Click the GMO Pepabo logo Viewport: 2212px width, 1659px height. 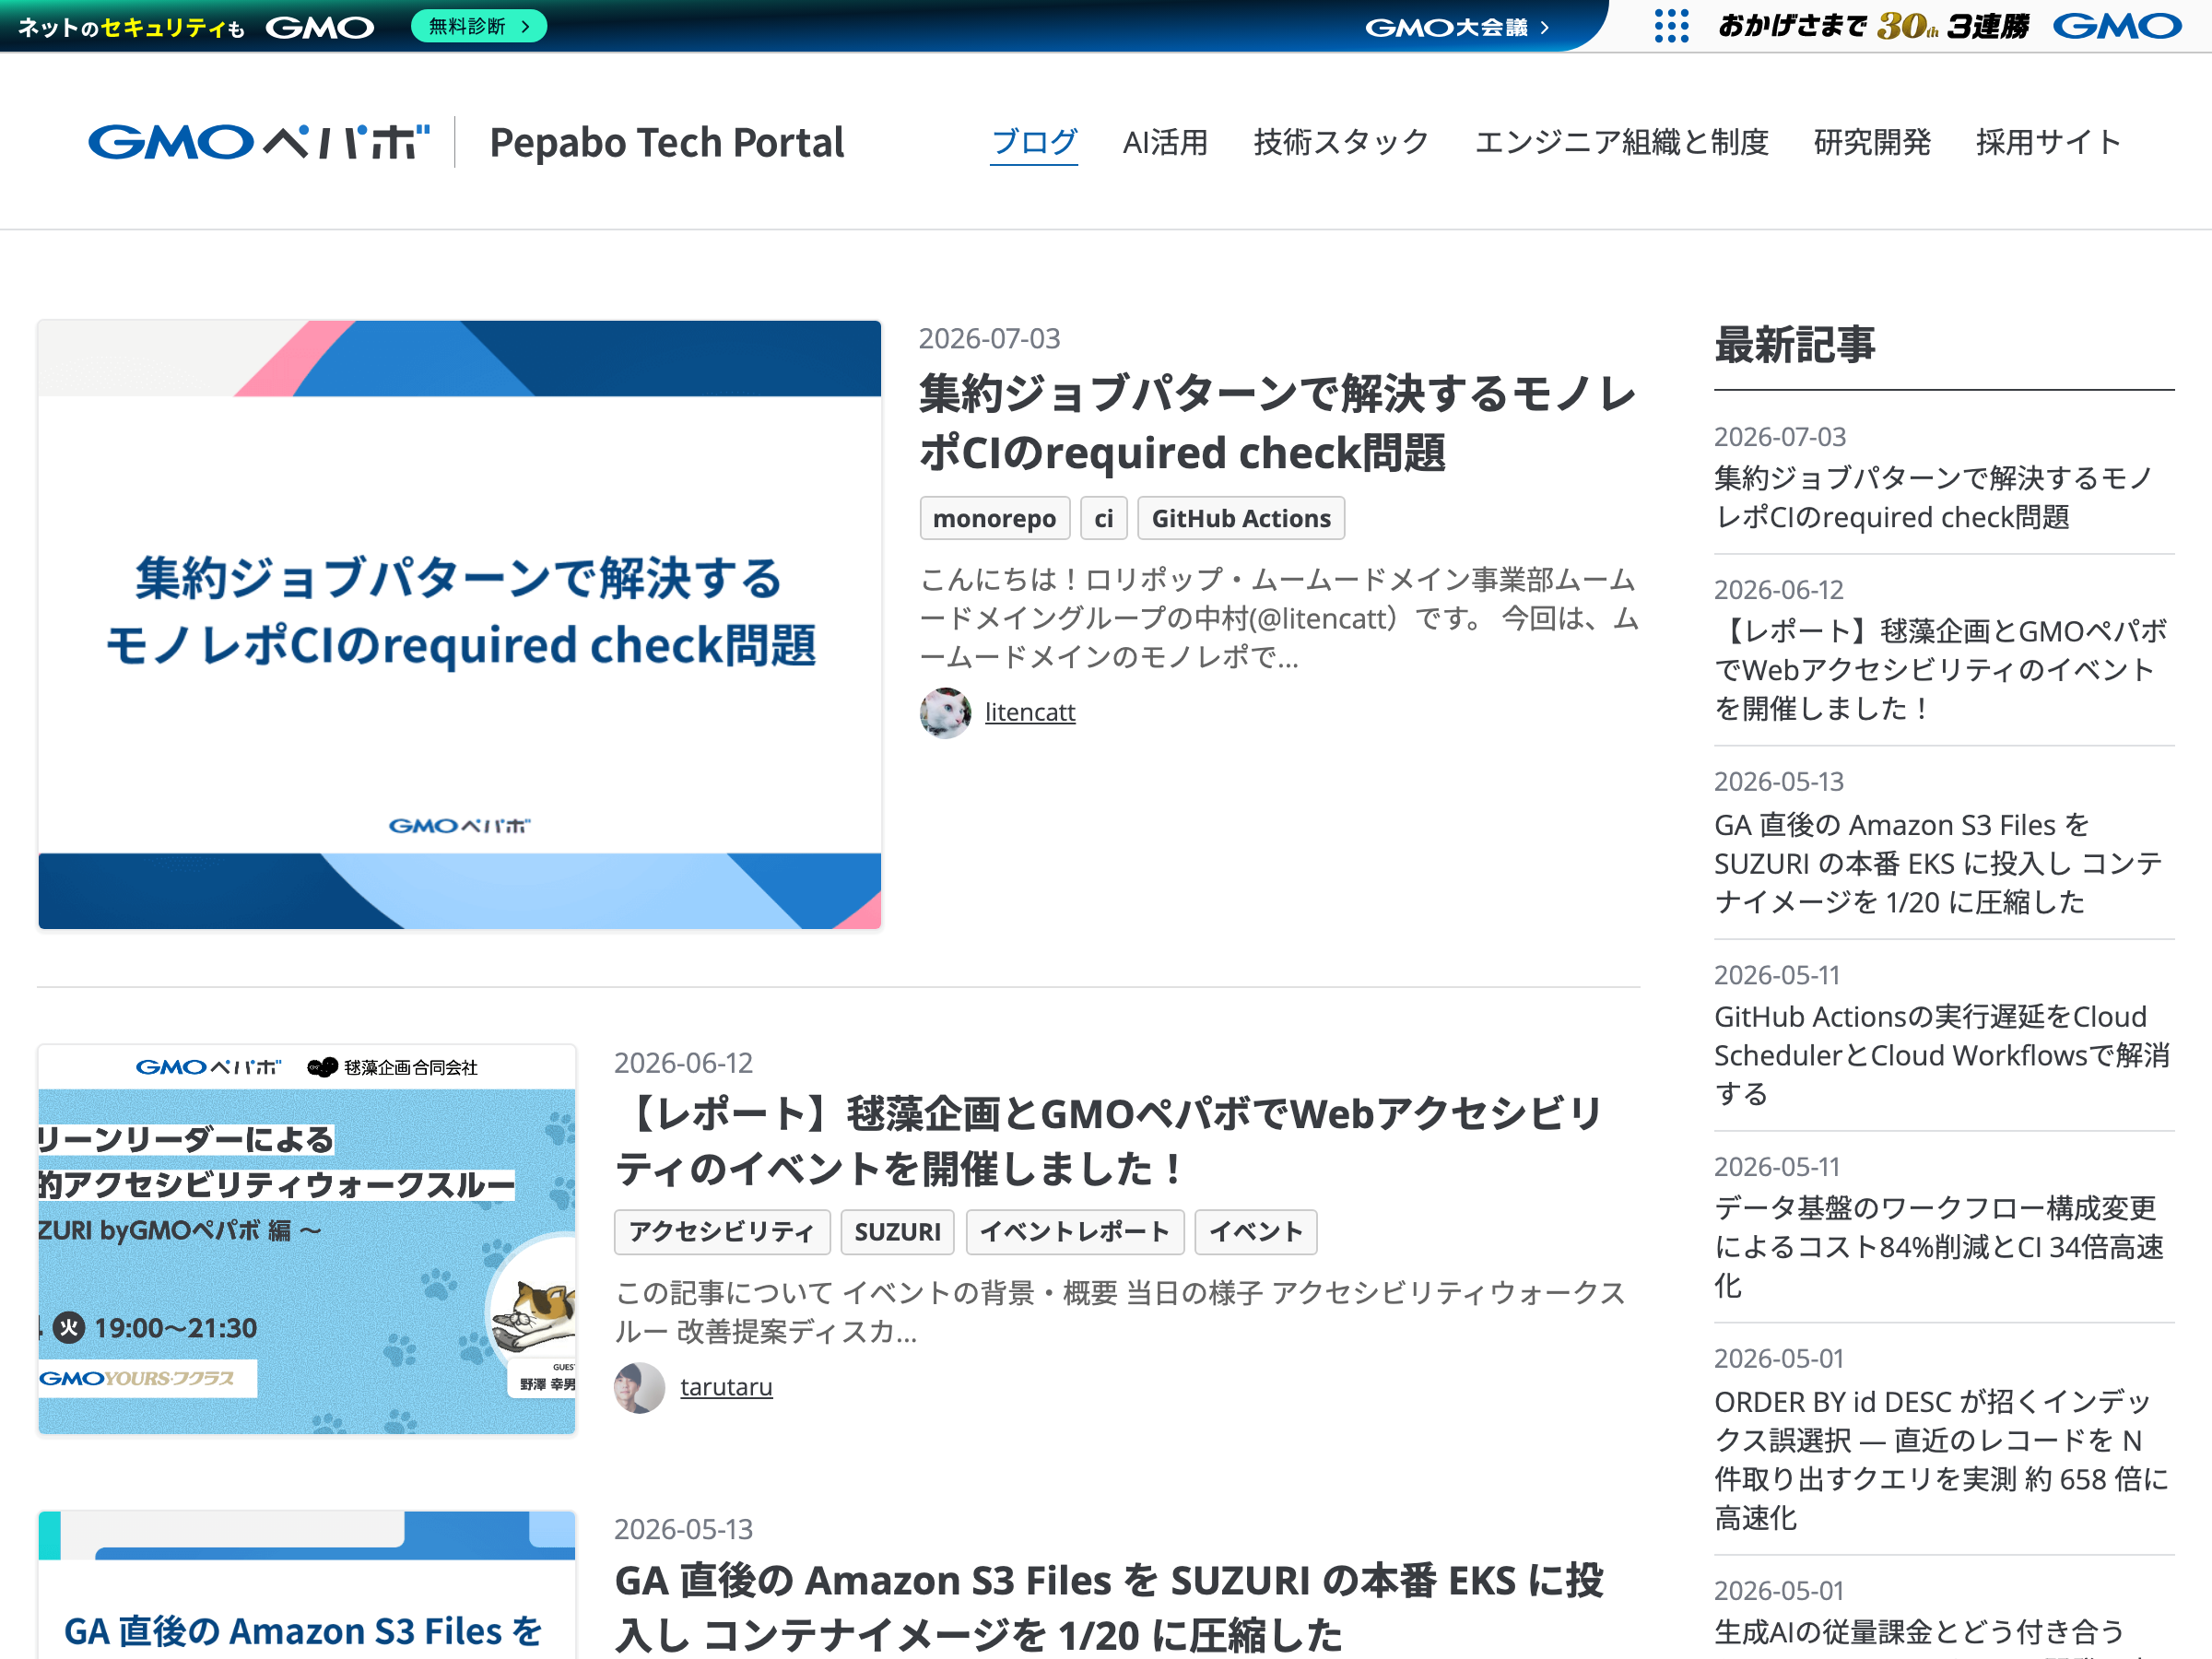pyautogui.click(x=259, y=142)
